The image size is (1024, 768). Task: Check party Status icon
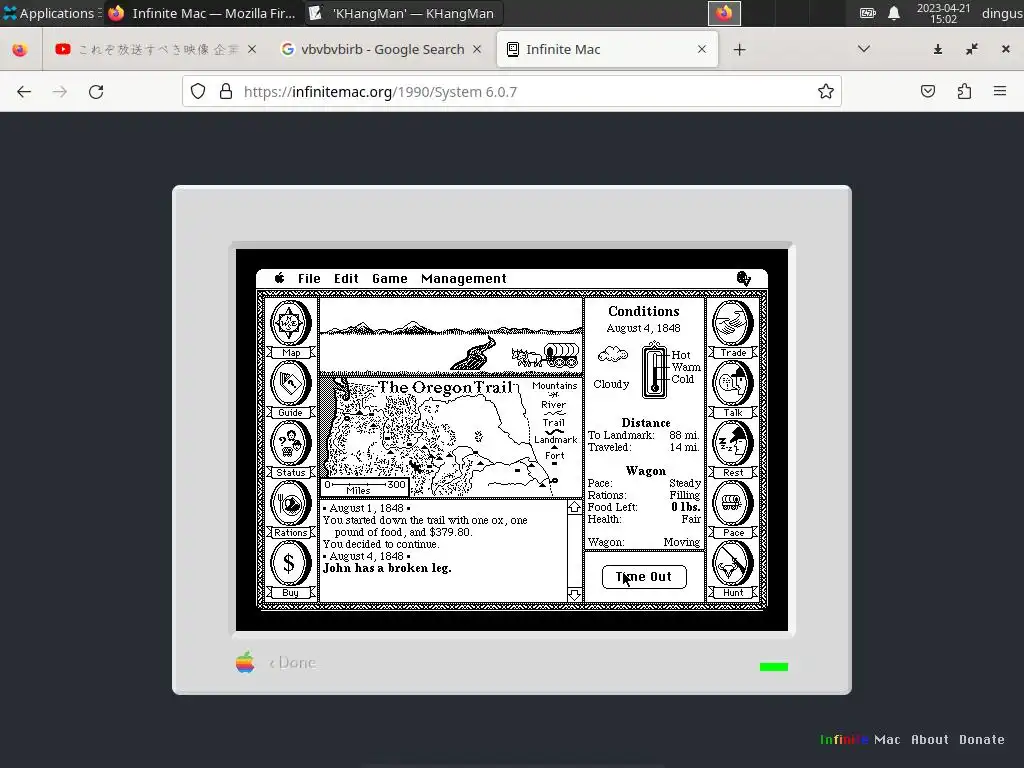coord(291,449)
